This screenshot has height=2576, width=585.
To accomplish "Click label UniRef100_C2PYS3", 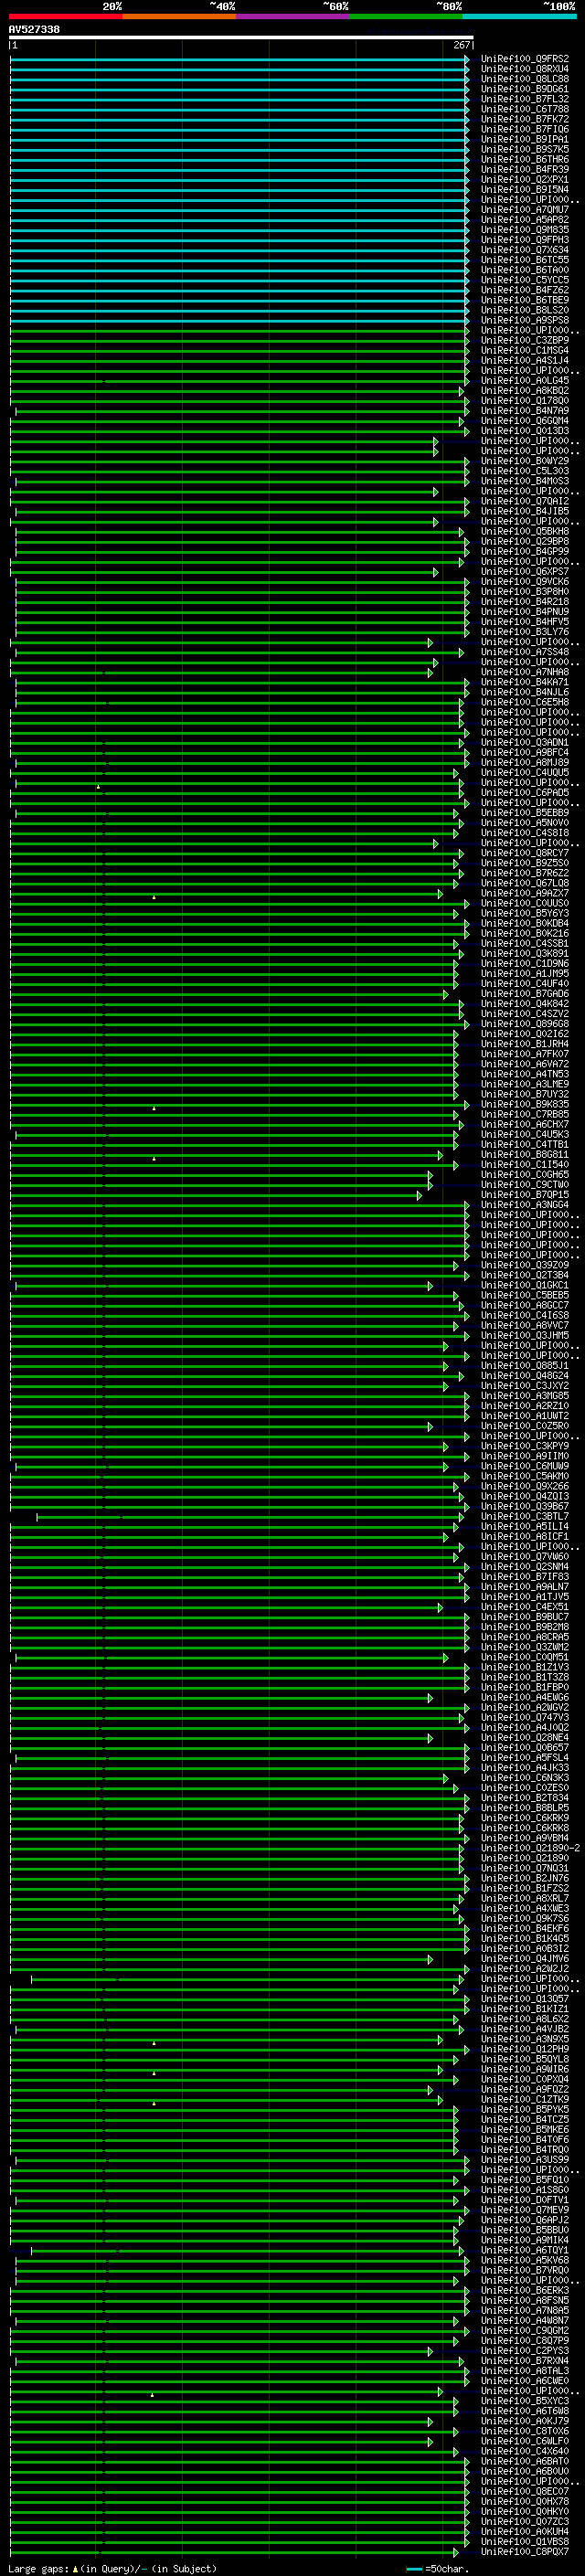I will (524, 2351).
